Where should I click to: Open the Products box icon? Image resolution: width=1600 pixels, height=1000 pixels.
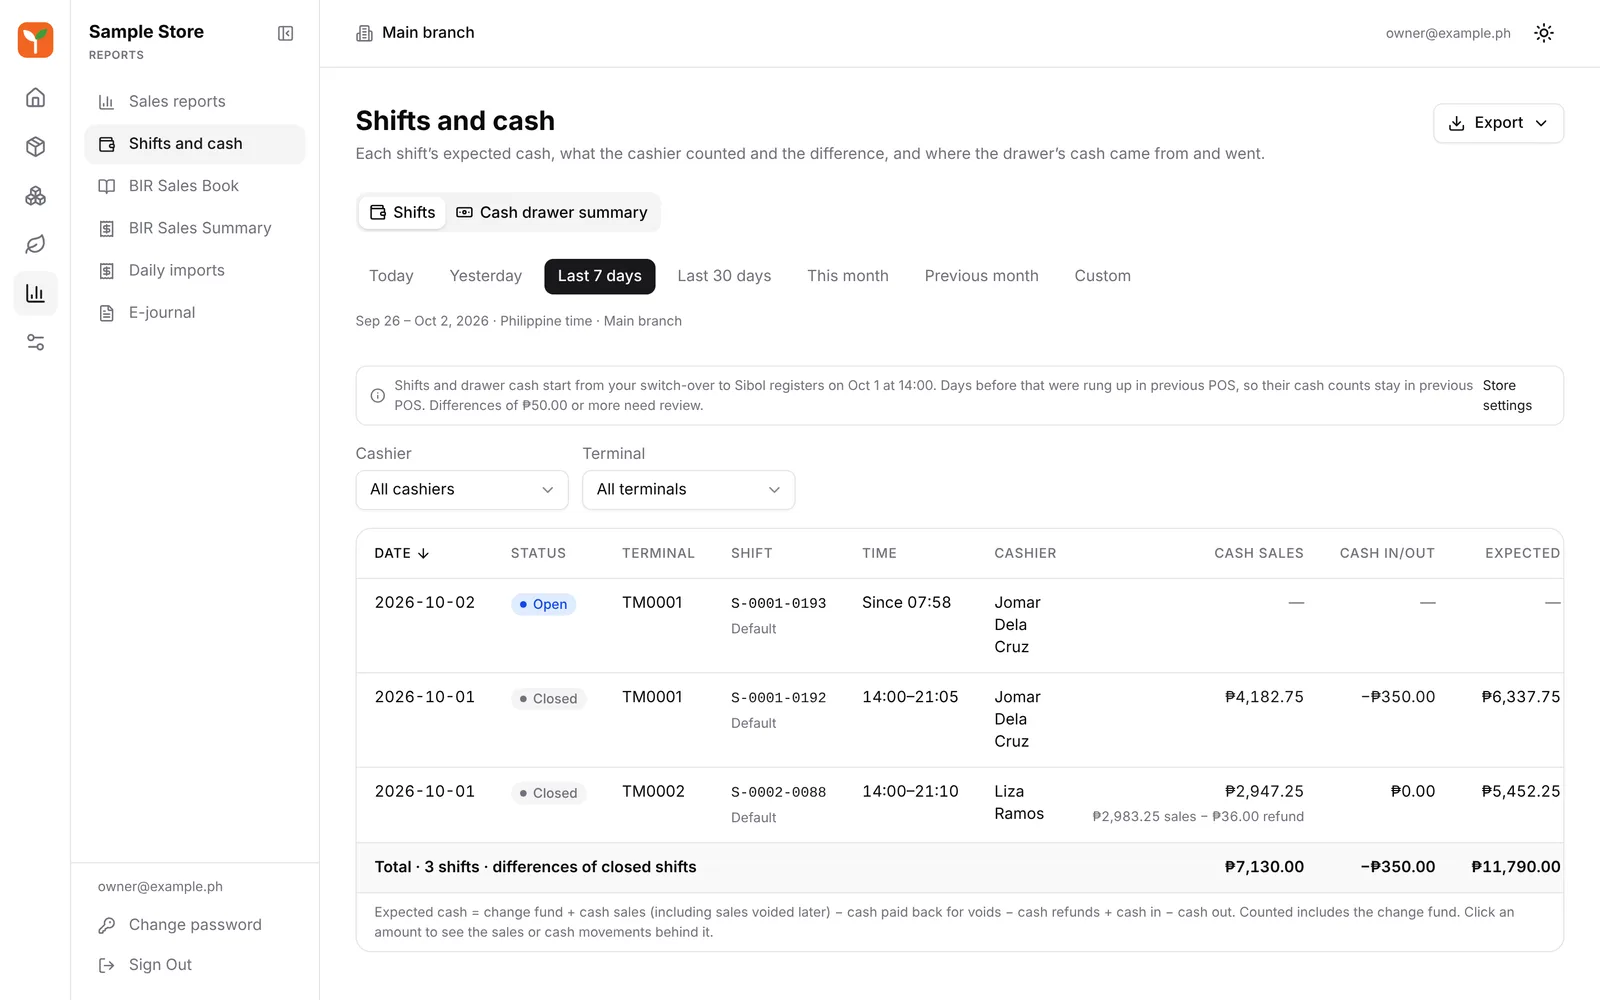coord(35,147)
